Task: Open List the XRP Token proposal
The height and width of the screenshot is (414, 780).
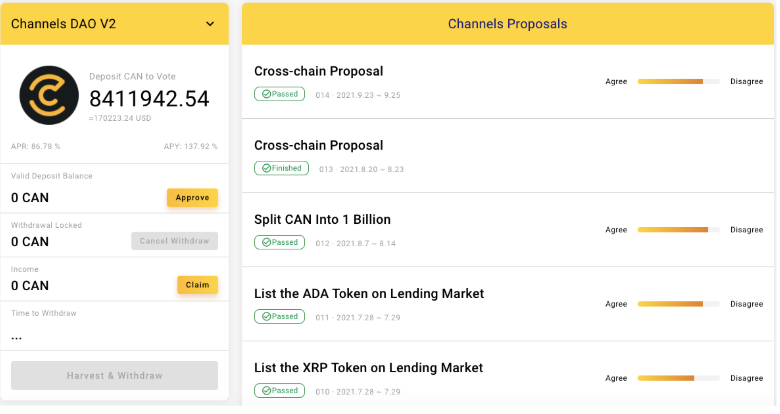Action: 368,367
